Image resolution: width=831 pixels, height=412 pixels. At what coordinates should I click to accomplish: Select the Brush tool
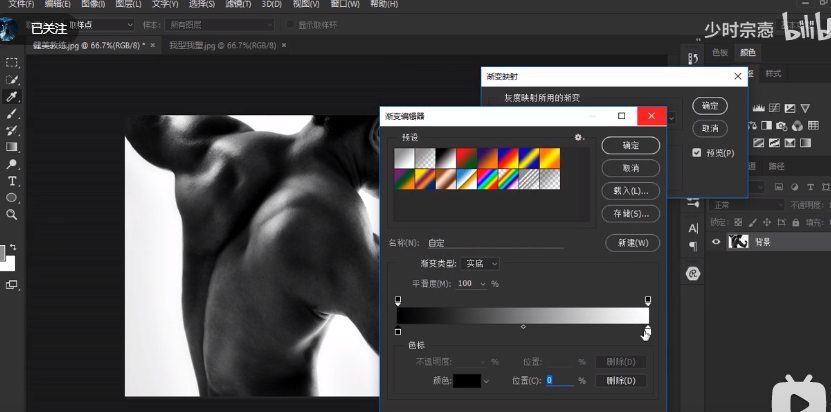12,113
